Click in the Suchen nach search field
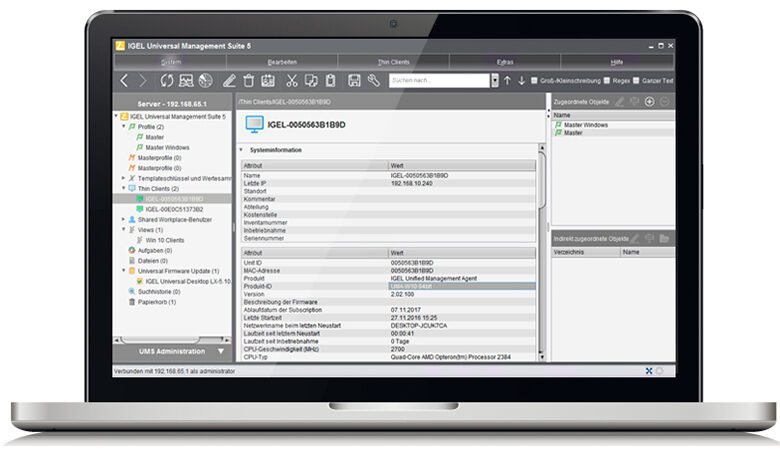Image resolution: width=780 pixels, height=457 pixels. point(439,81)
